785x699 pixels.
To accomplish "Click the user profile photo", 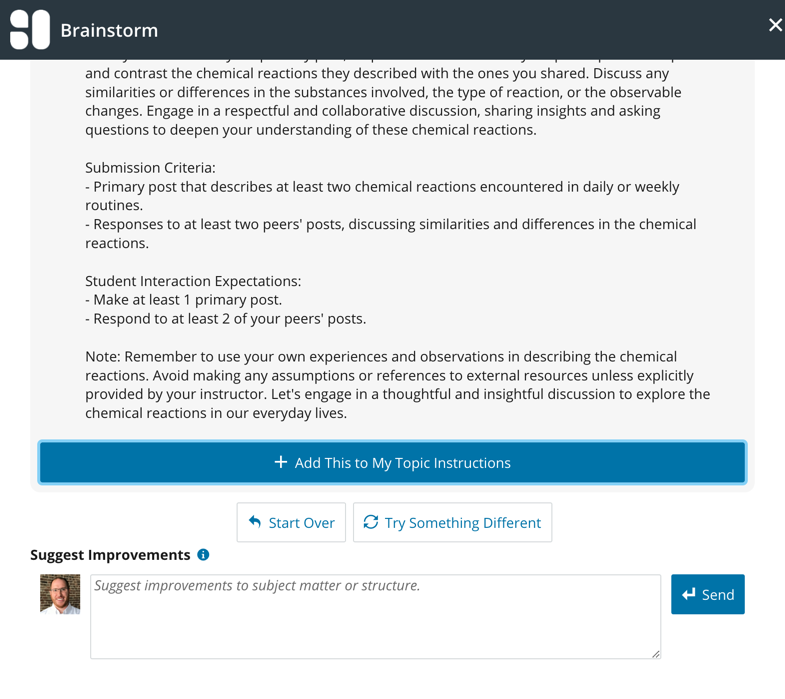I will [x=60, y=594].
